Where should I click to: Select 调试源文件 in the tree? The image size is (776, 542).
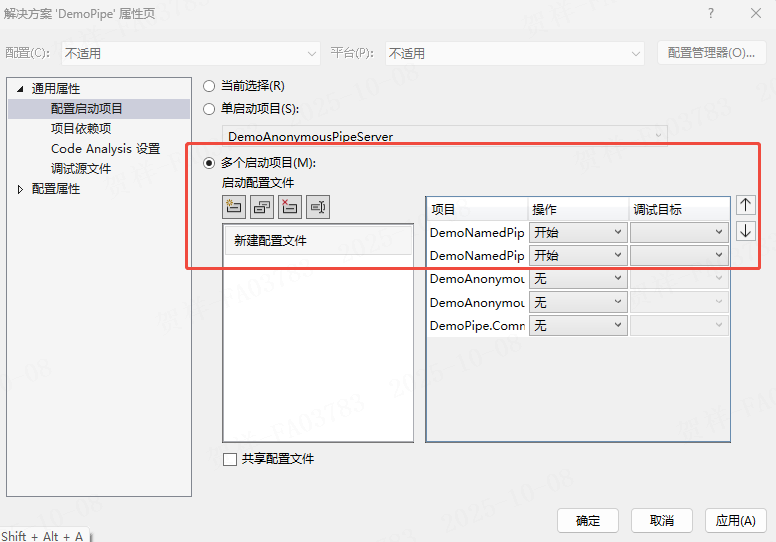coord(81,169)
